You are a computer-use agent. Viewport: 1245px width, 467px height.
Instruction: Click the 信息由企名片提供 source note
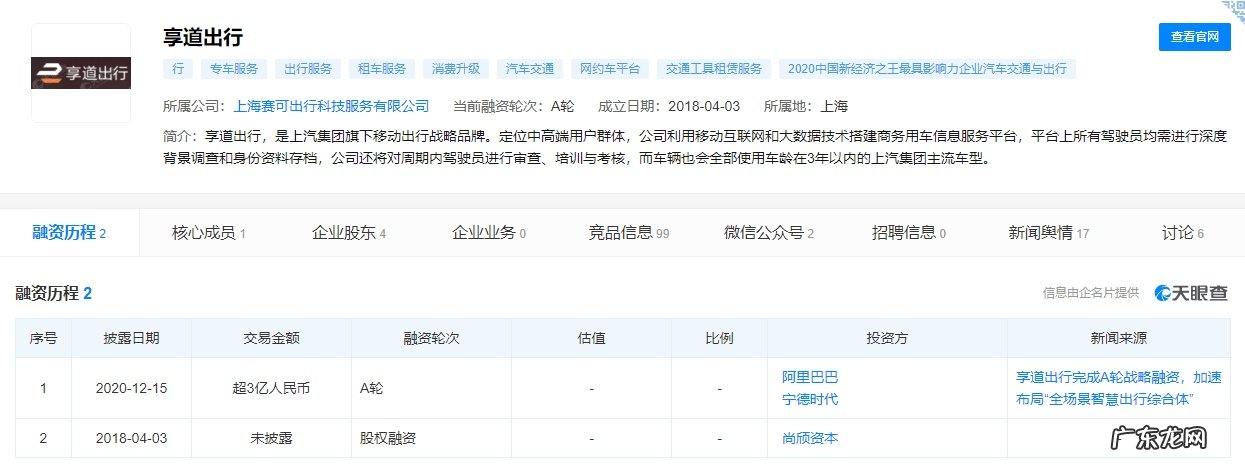click(1090, 293)
